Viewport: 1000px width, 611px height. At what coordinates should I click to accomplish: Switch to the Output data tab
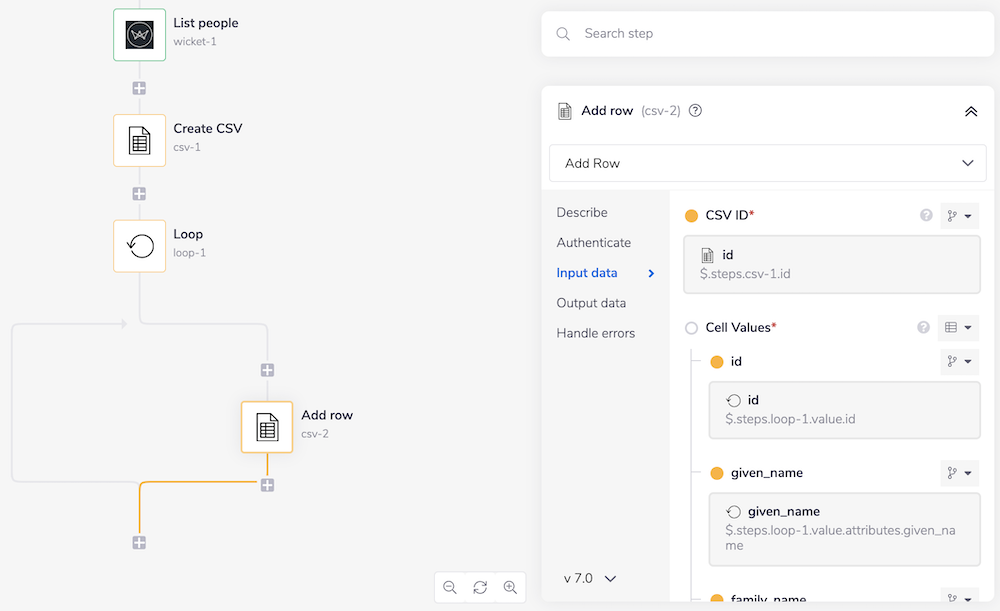click(x=591, y=303)
